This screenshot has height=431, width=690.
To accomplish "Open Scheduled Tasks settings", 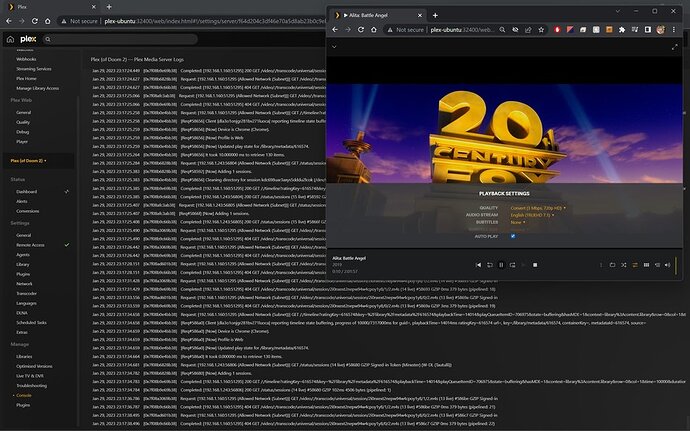I will (31, 322).
